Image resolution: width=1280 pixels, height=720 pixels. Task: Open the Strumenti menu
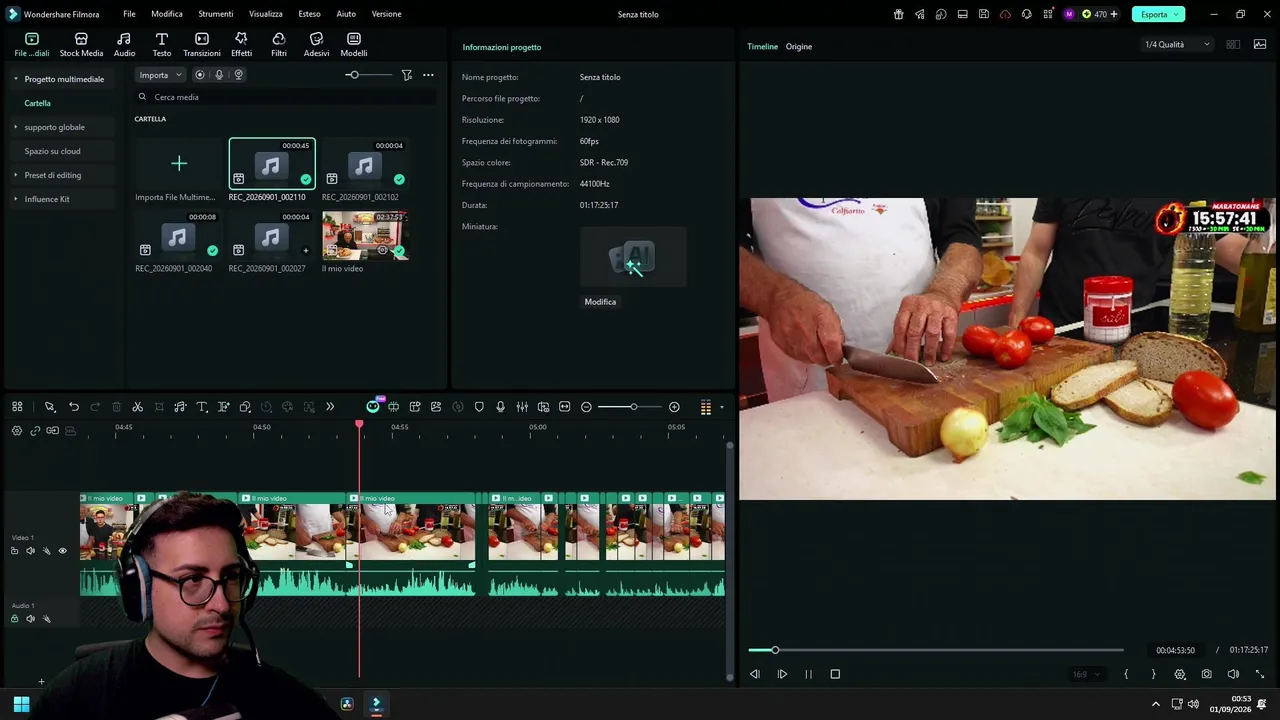215,14
